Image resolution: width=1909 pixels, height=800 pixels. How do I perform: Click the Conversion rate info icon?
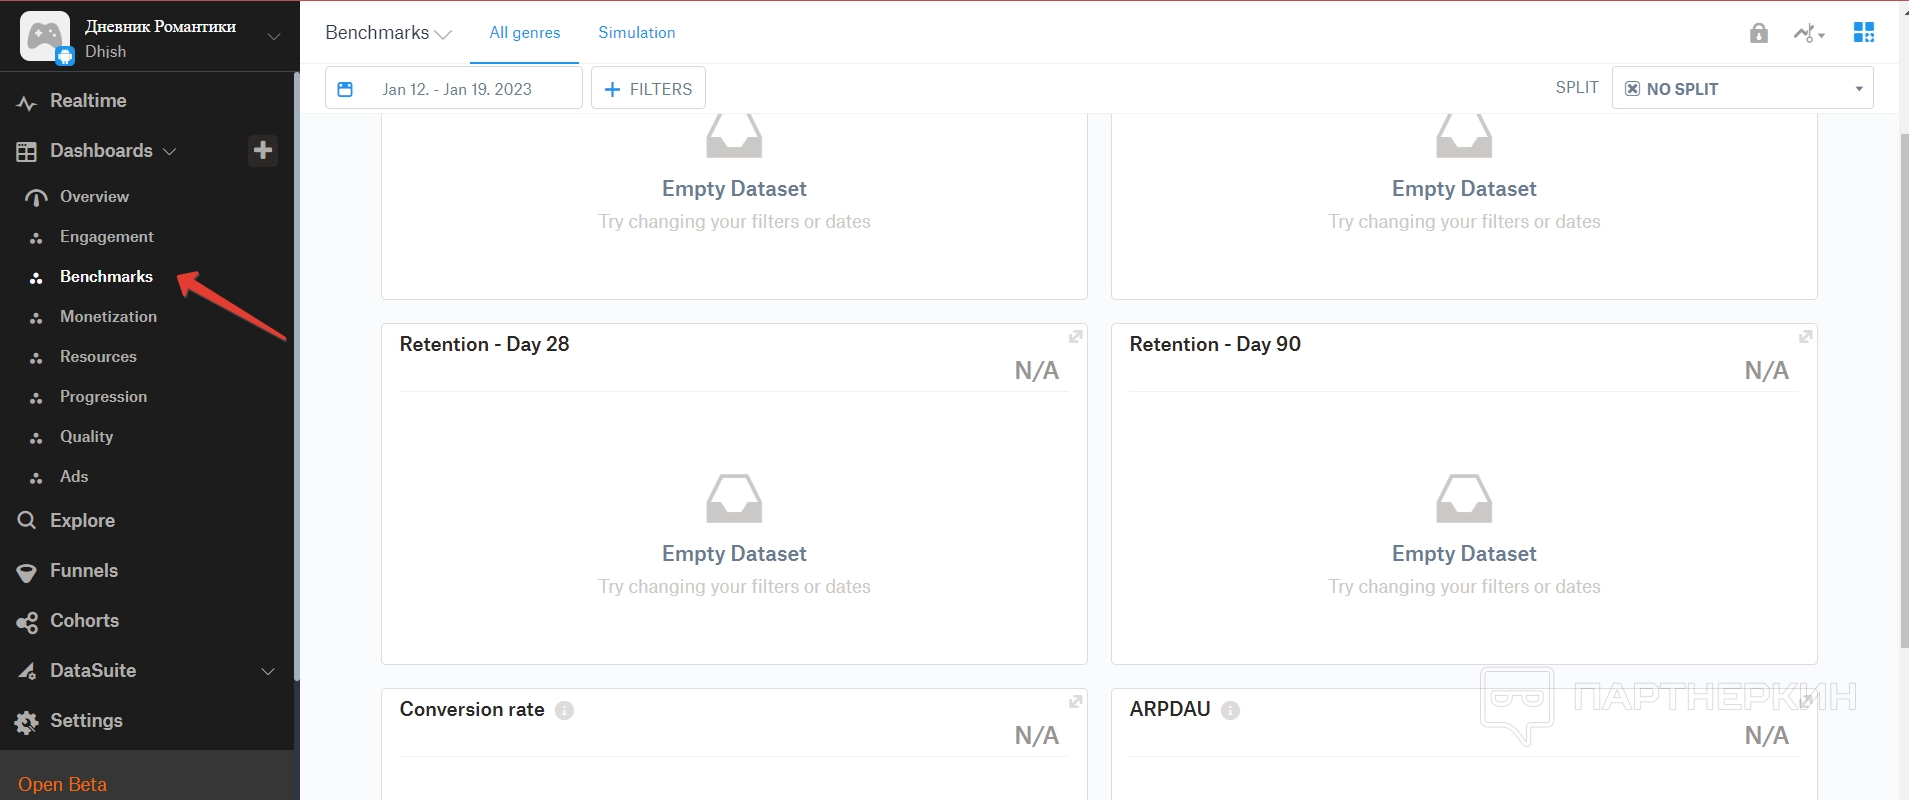[565, 710]
